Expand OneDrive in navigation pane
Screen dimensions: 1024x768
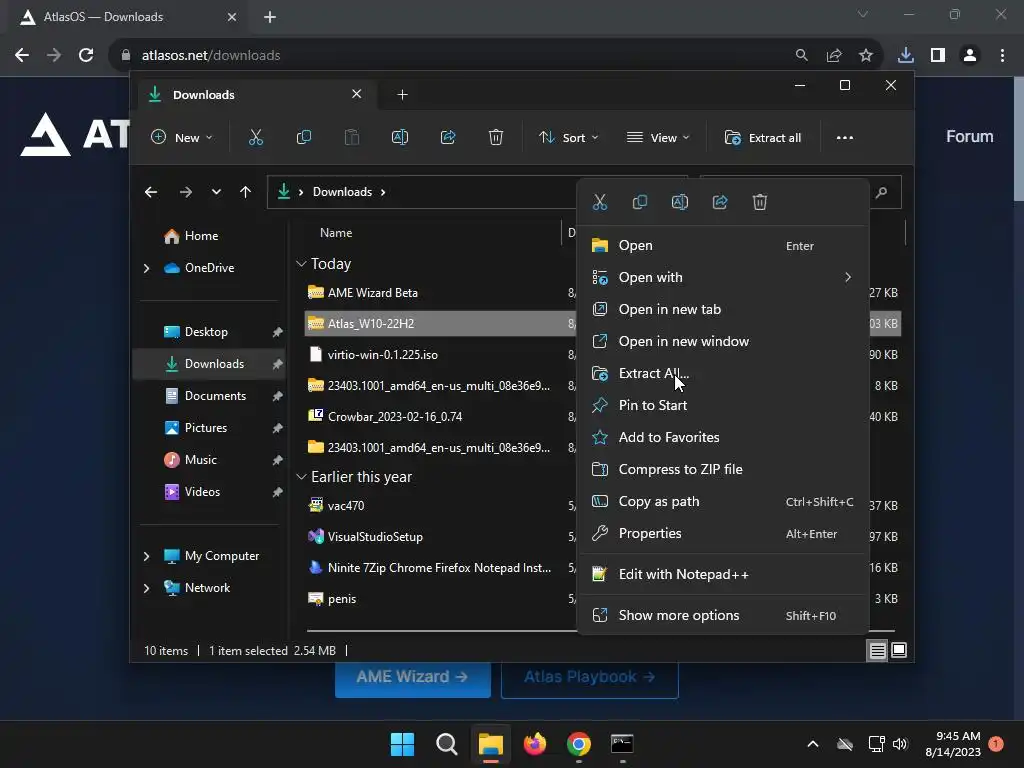(146, 268)
